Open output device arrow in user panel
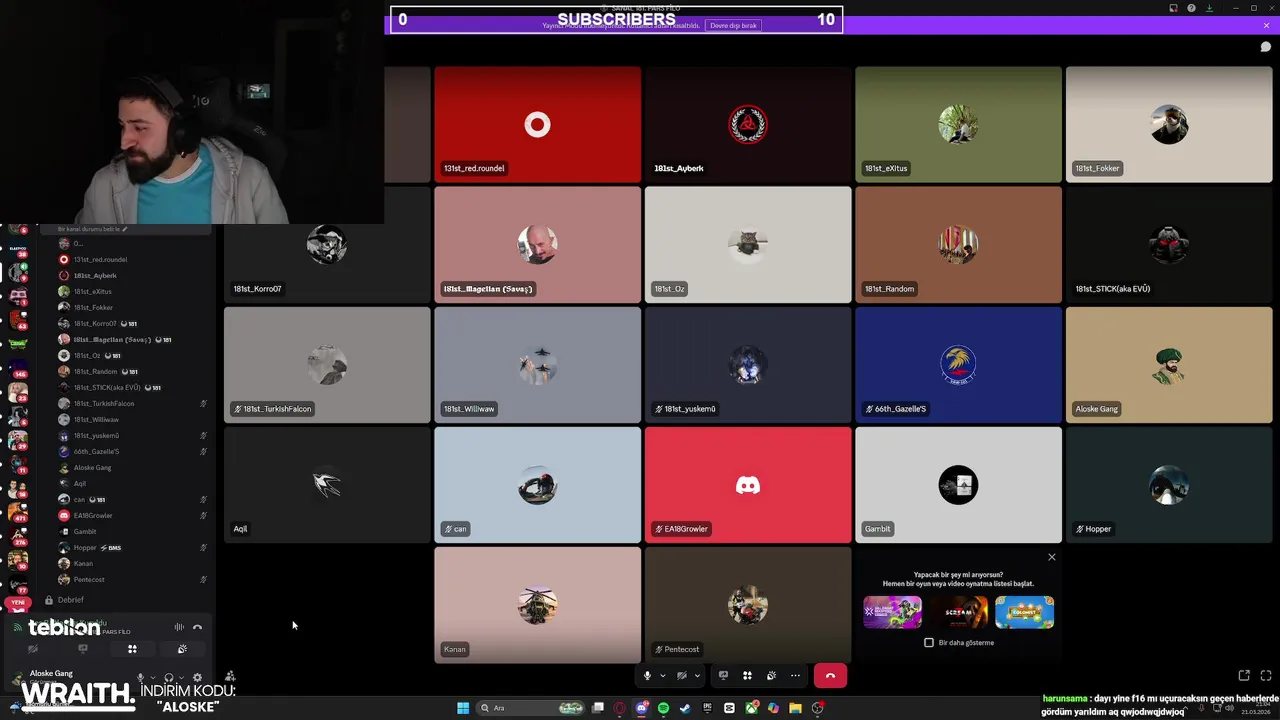The height and width of the screenshot is (720, 1280). tap(181, 678)
